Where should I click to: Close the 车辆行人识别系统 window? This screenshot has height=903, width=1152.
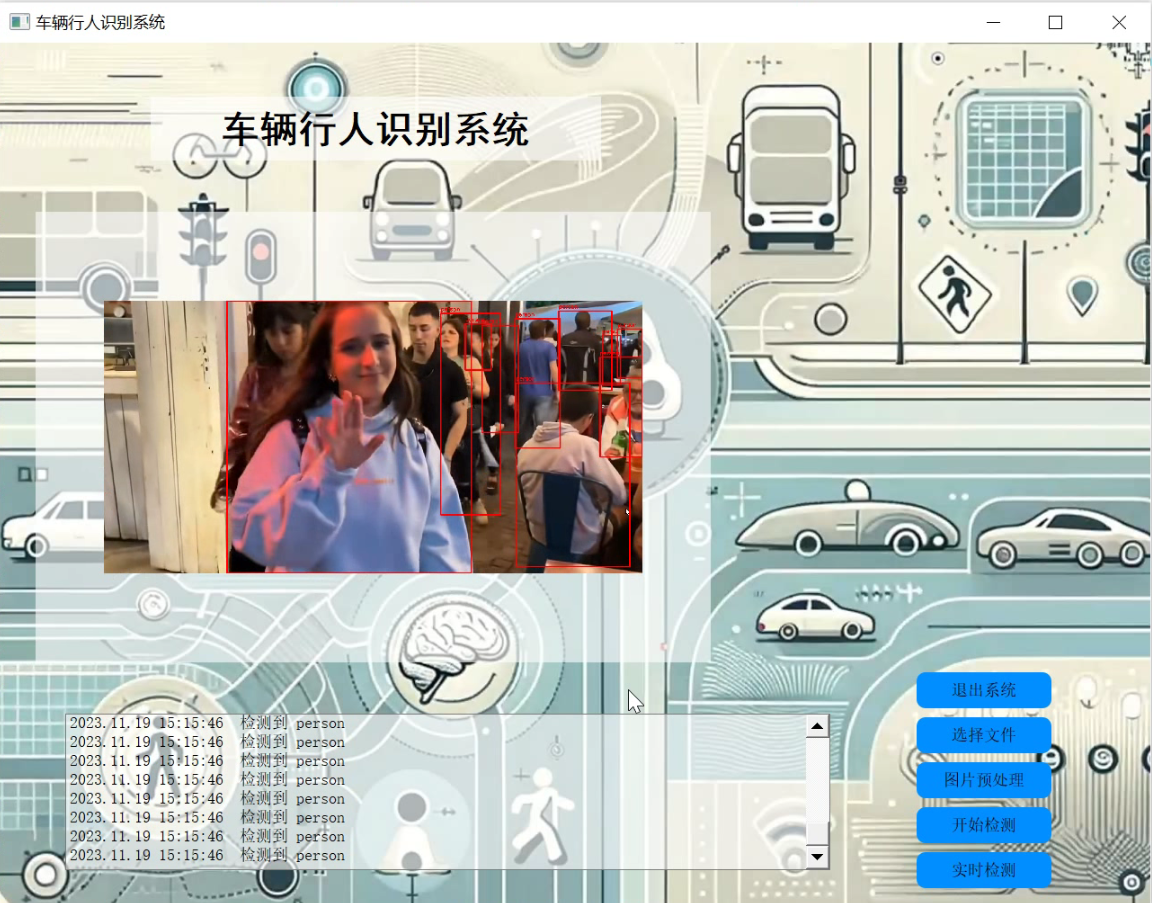pyautogui.click(x=1118, y=22)
